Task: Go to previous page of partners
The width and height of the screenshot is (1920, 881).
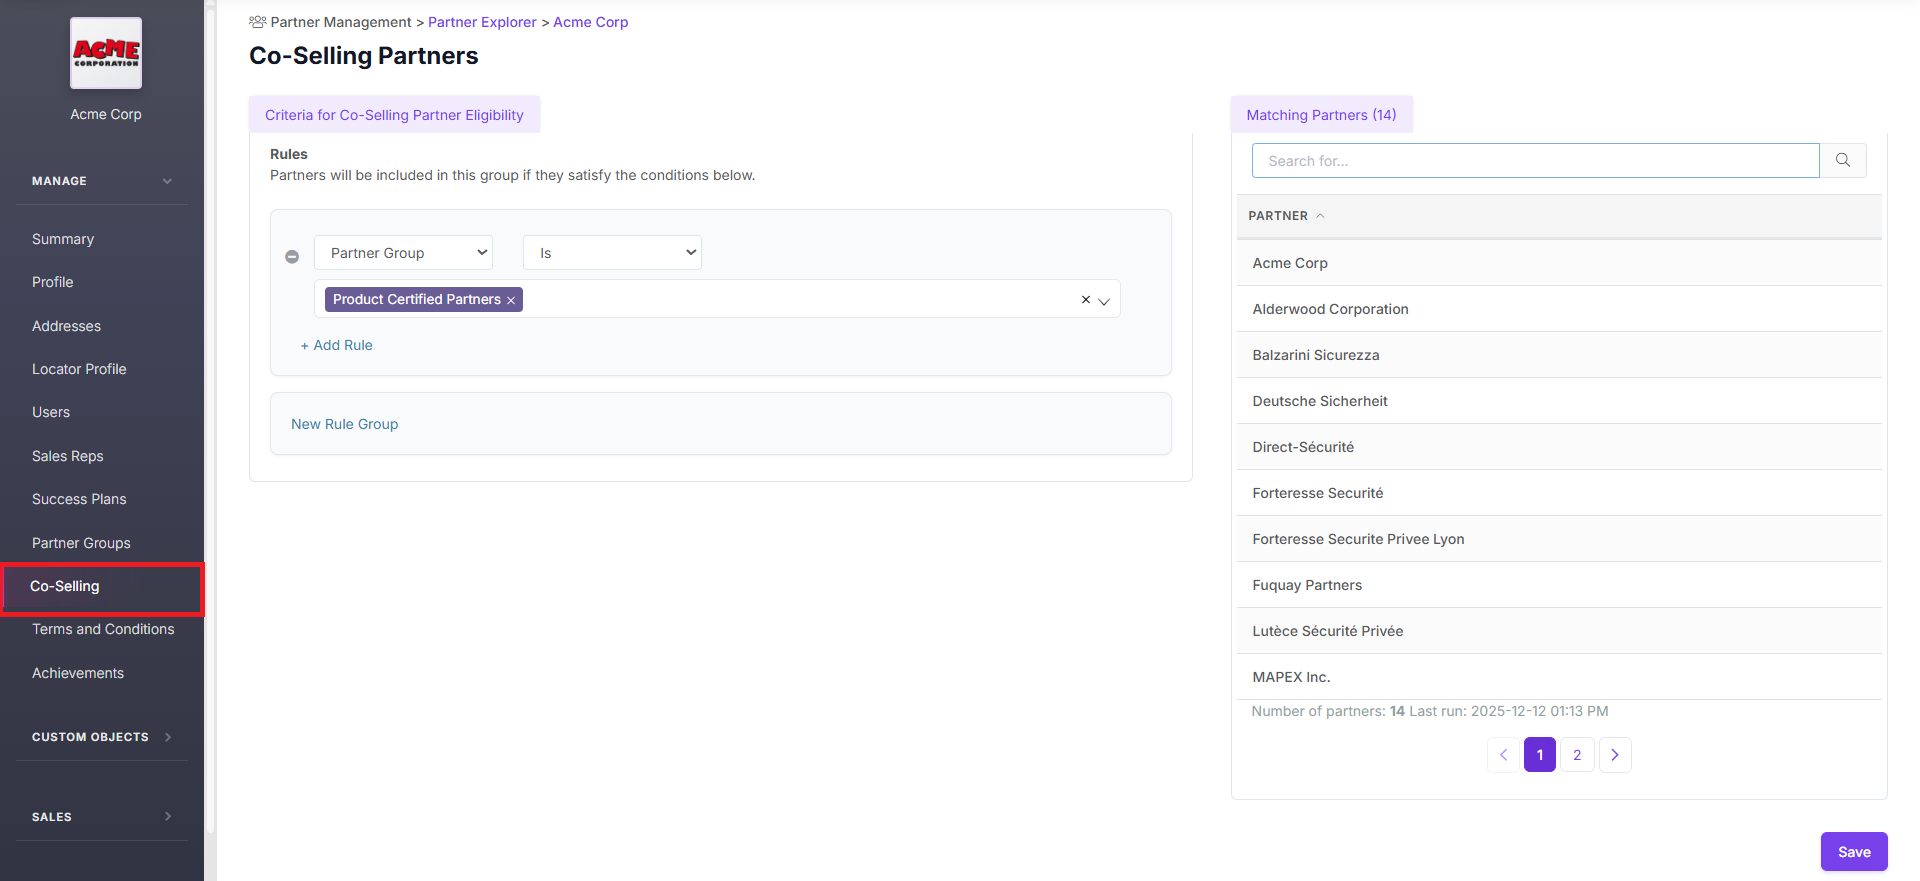Action: pos(1503,755)
